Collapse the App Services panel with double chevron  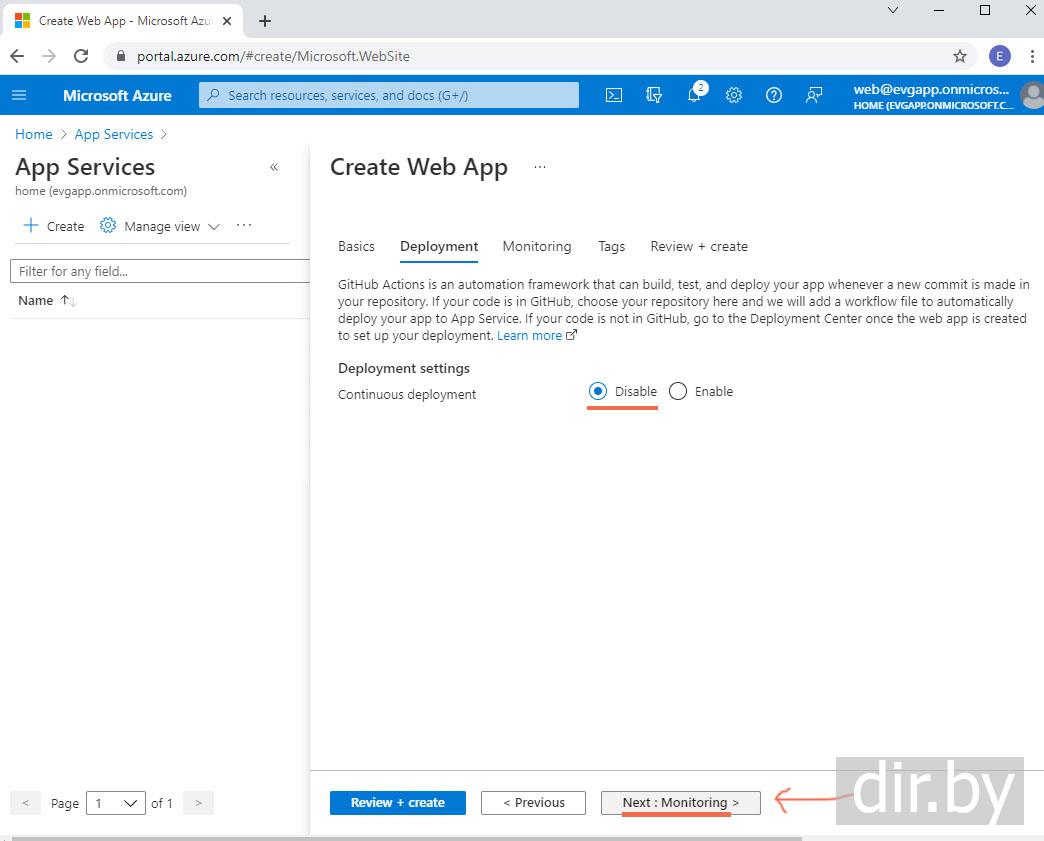[x=274, y=167]
